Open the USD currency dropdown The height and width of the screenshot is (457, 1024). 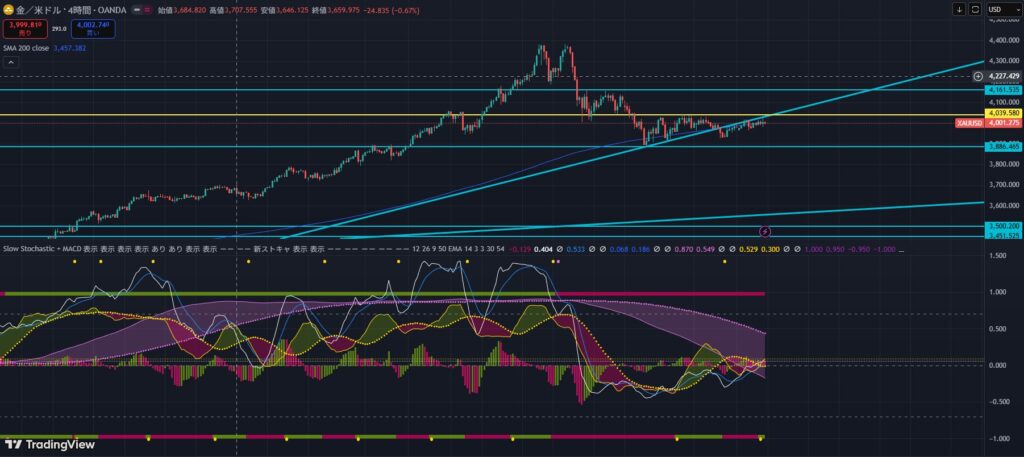[x=1002, y=9]
